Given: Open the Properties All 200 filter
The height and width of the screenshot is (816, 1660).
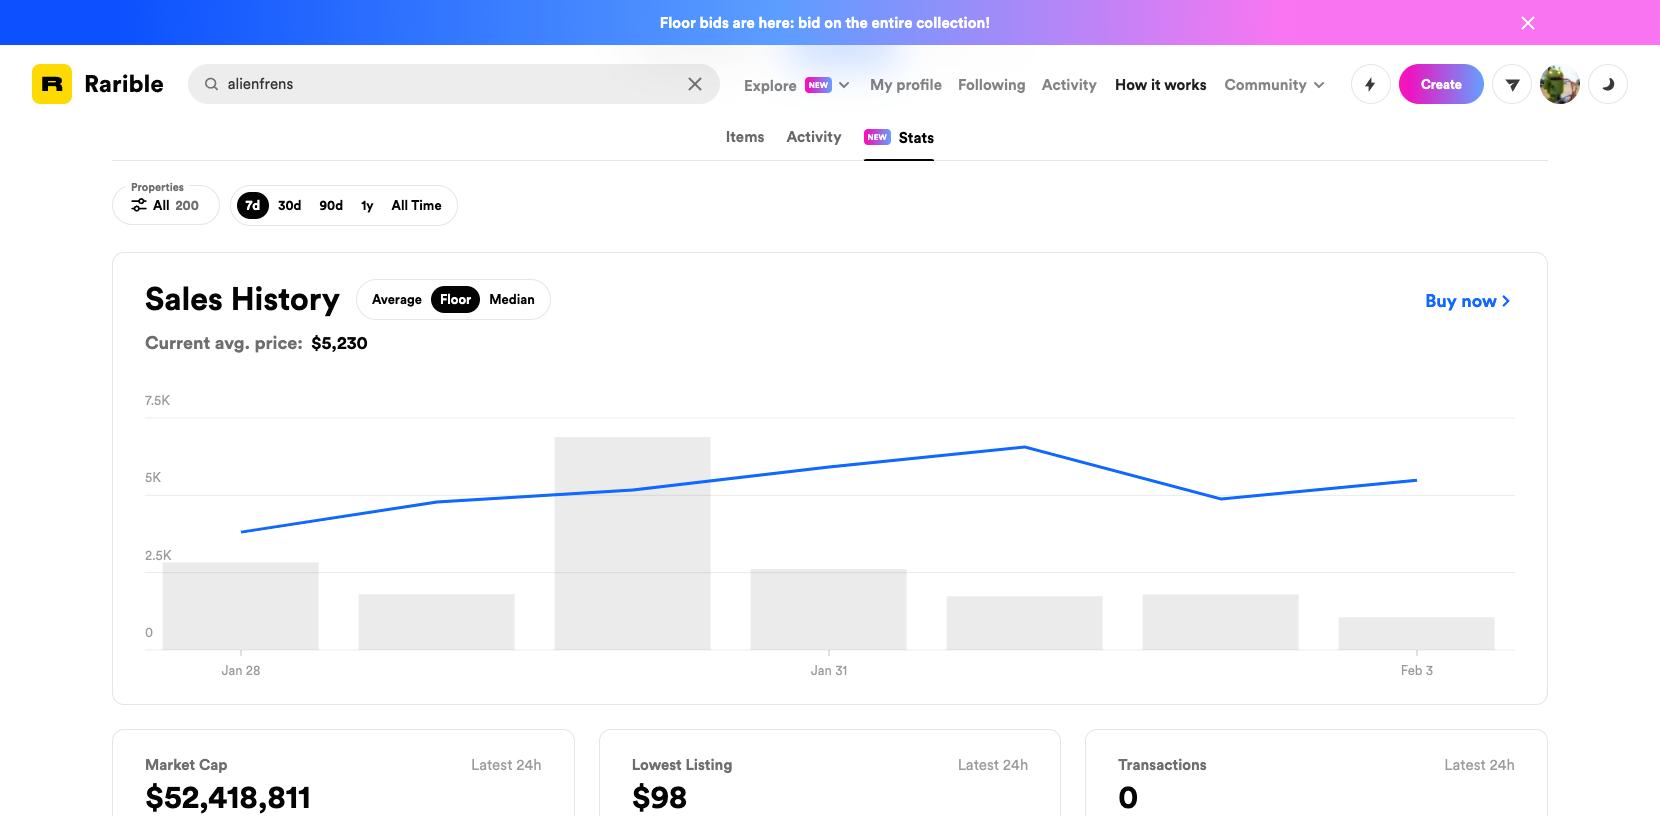Looking at the screenshot, I should point(166,205).
